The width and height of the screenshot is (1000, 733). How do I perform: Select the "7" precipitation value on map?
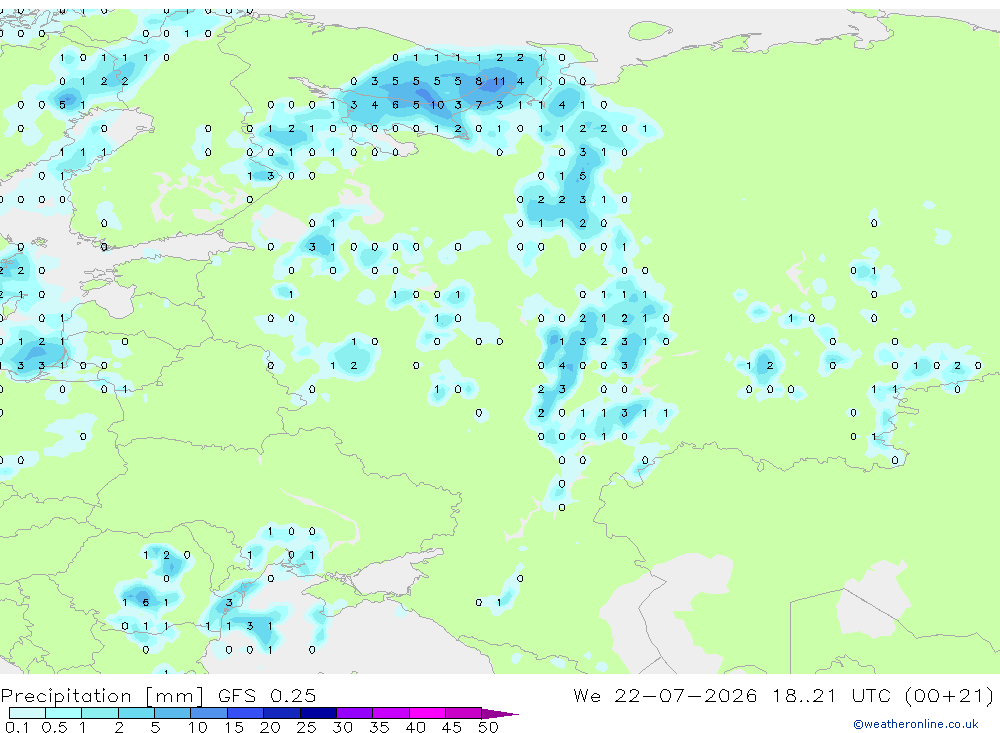click(x=478, y=105)
